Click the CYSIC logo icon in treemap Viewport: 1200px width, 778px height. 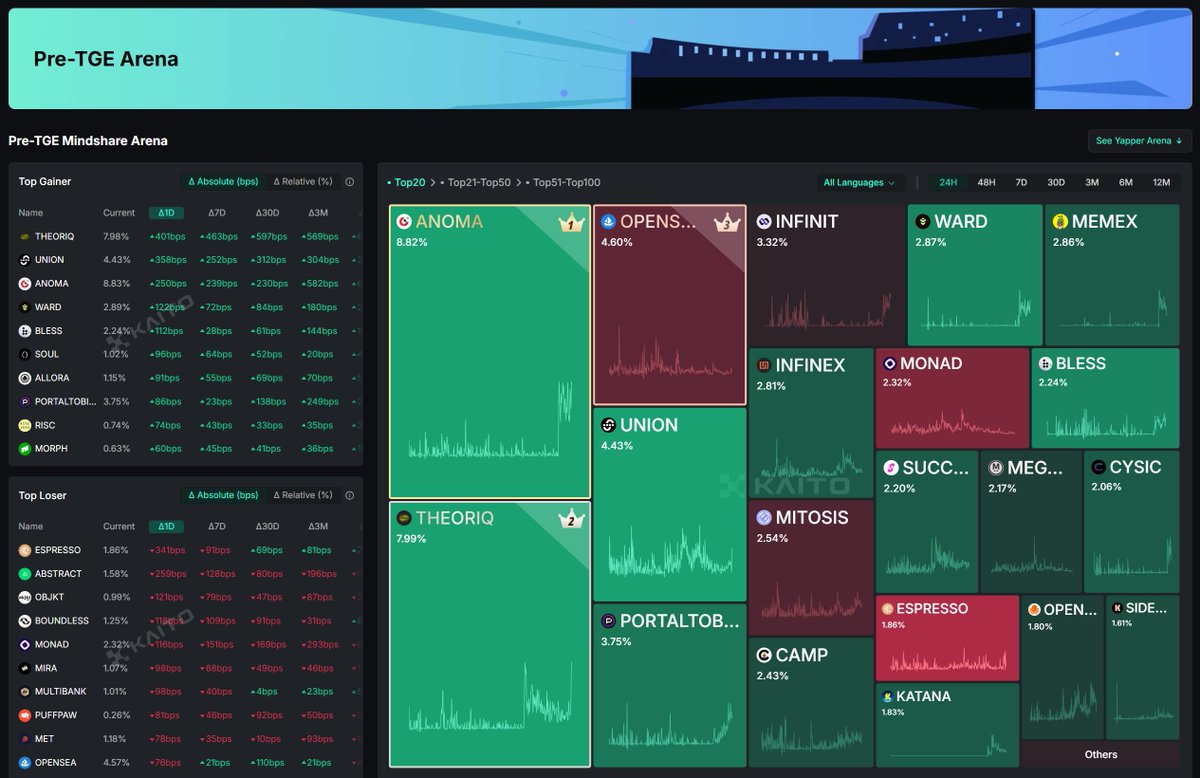click(1099, 467)
